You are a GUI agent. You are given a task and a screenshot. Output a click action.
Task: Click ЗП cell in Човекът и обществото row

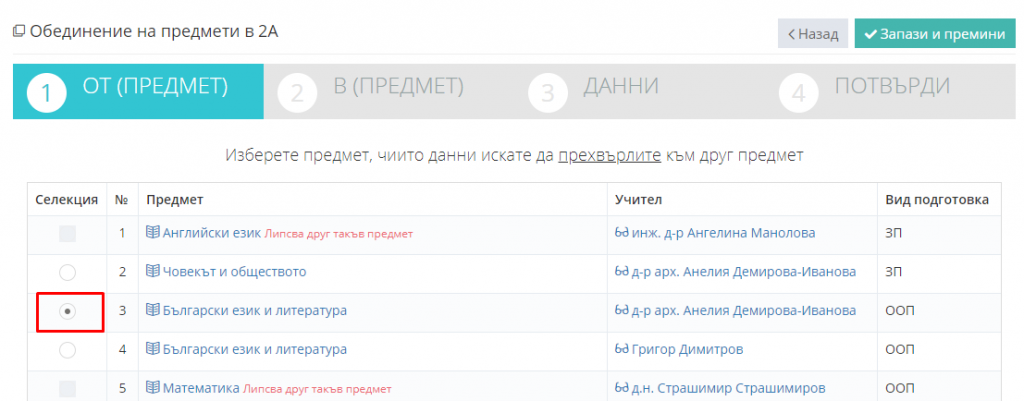939,272
